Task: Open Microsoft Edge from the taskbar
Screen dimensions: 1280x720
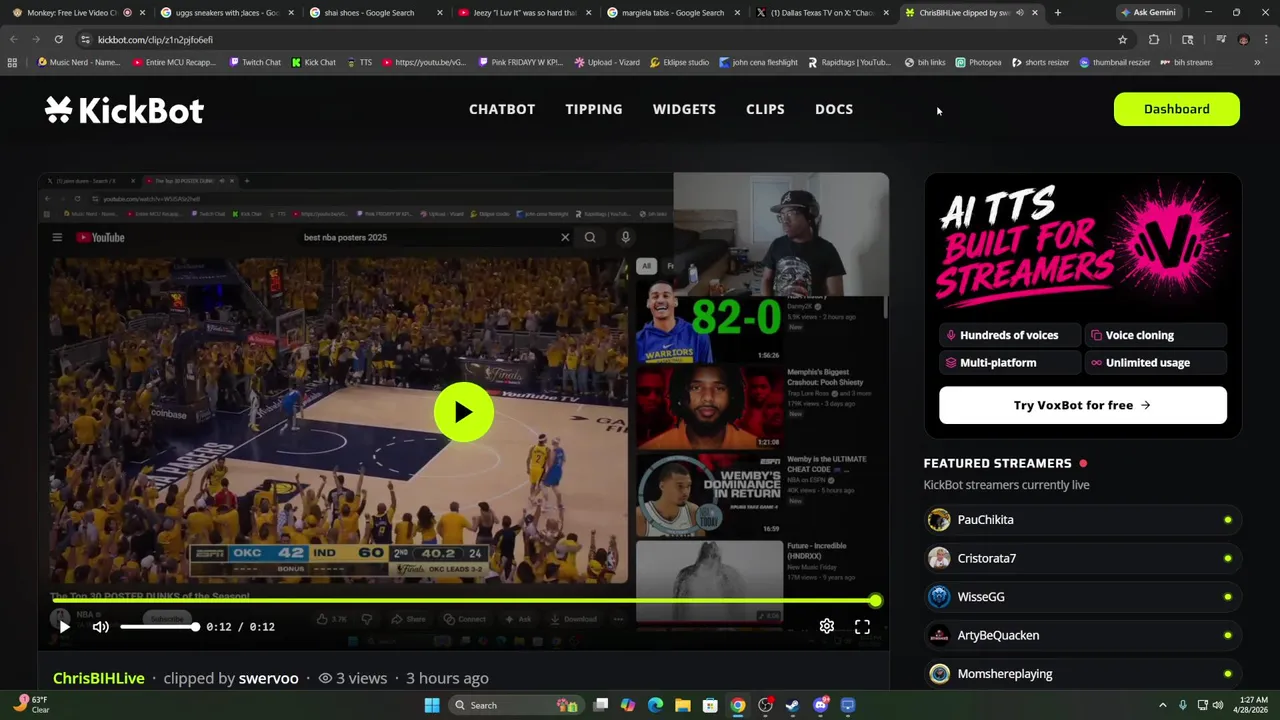Action: click(655, 705)
